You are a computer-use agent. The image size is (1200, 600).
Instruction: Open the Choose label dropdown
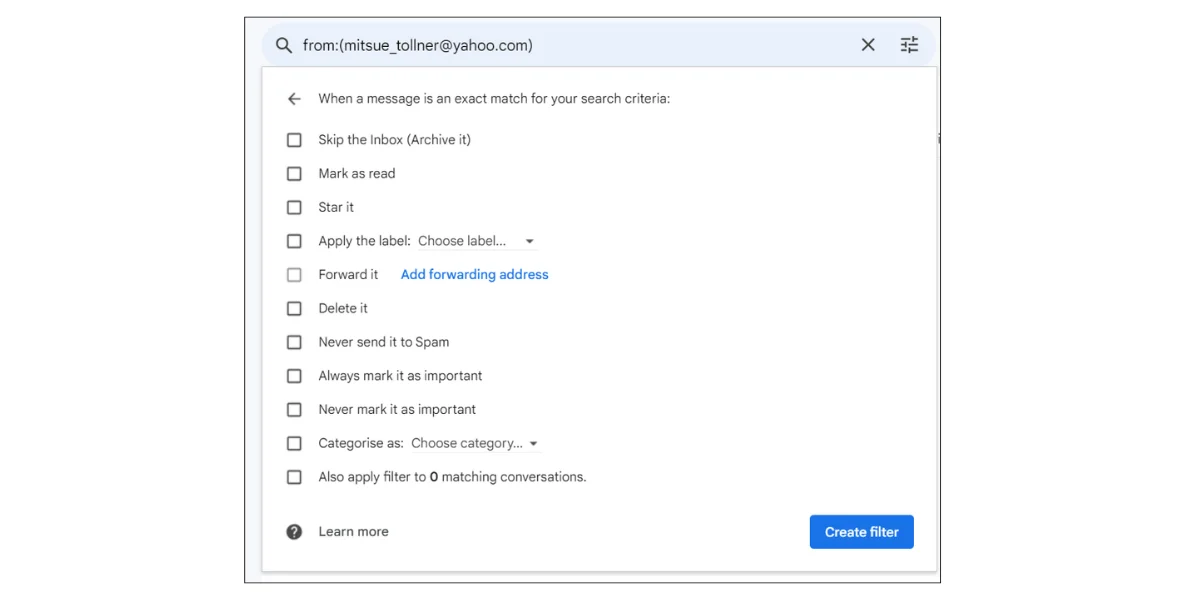pyautogui.click(x=476, y=241)
